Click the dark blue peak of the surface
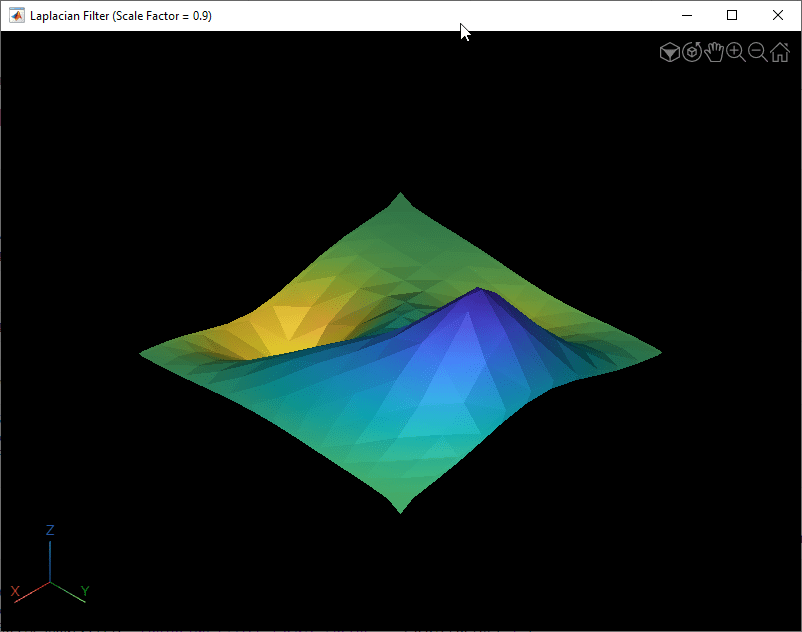 pyautogui.click(x=482, y=292)
